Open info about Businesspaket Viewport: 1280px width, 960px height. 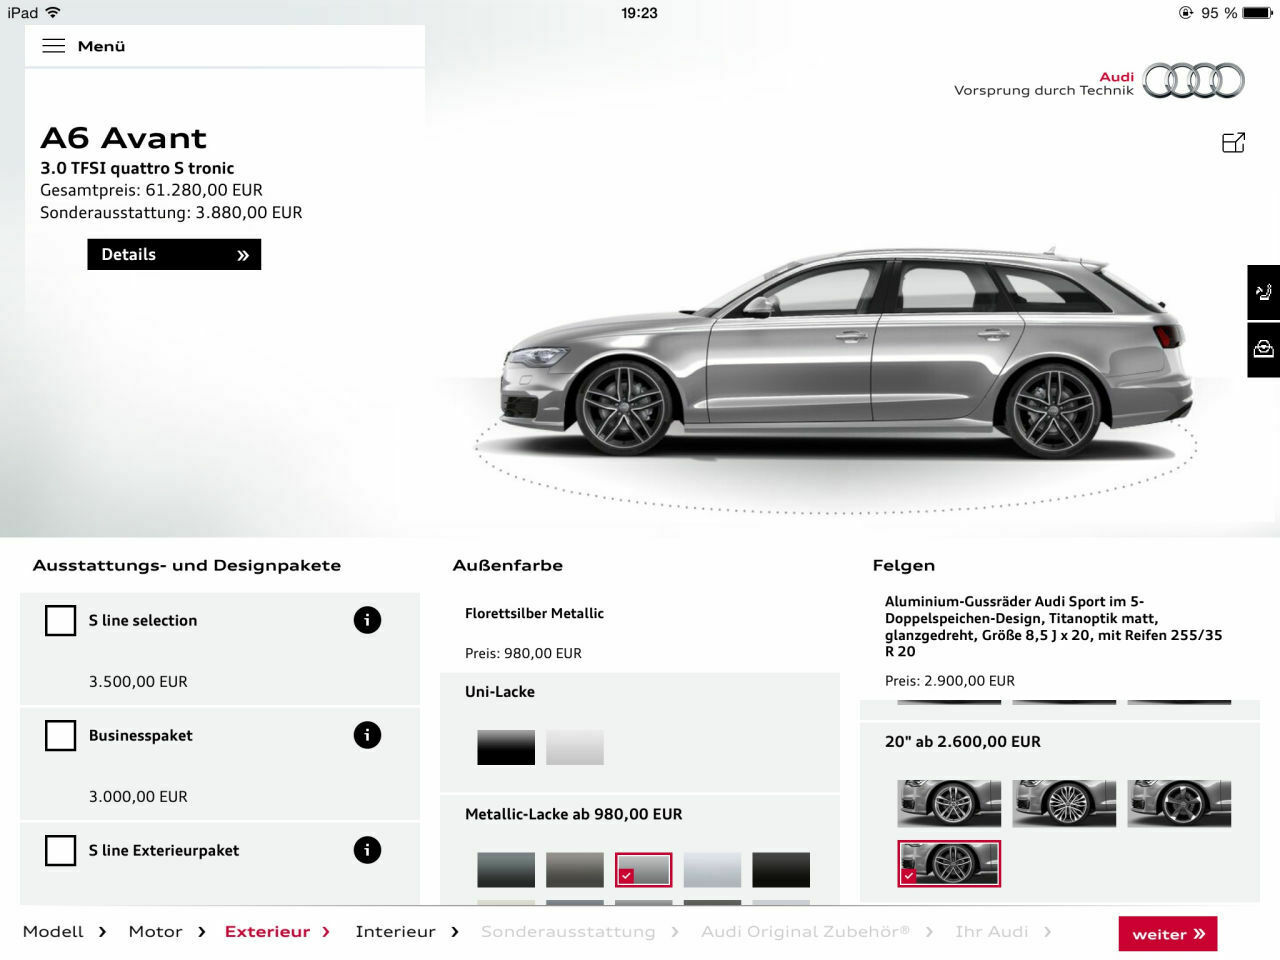(367, 735)
